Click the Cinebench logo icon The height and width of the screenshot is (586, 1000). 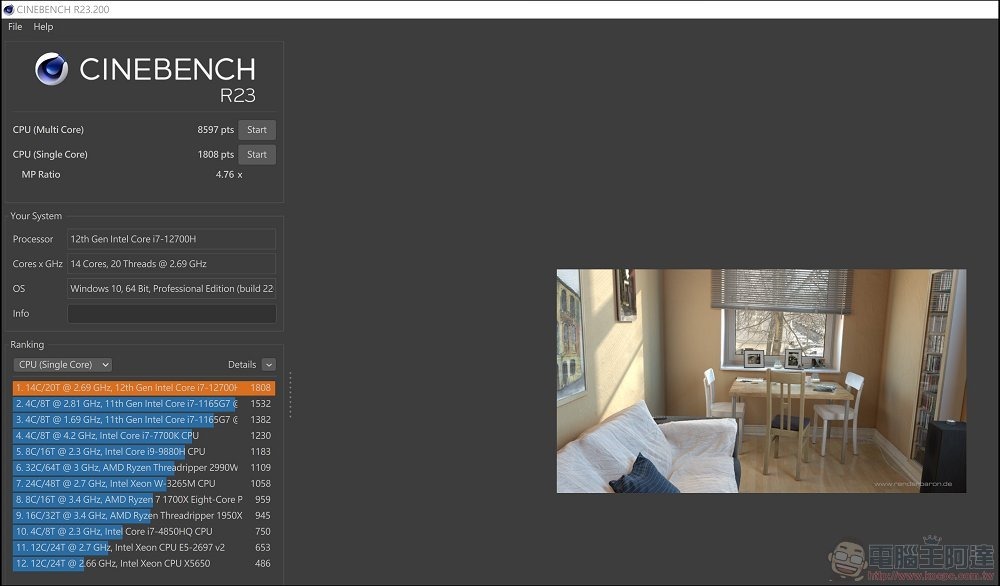(52, 69)
